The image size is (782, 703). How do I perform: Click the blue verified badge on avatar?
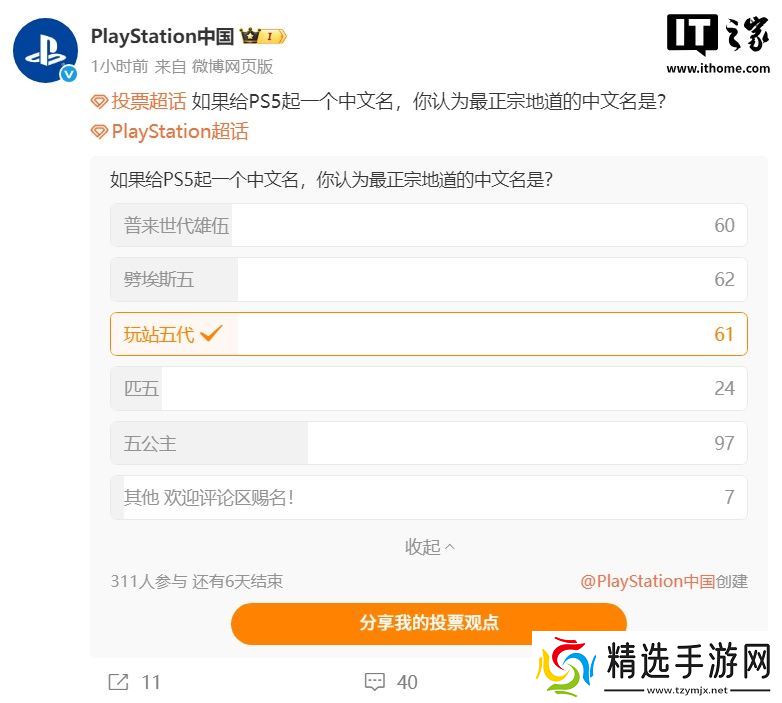coord(69,74)
